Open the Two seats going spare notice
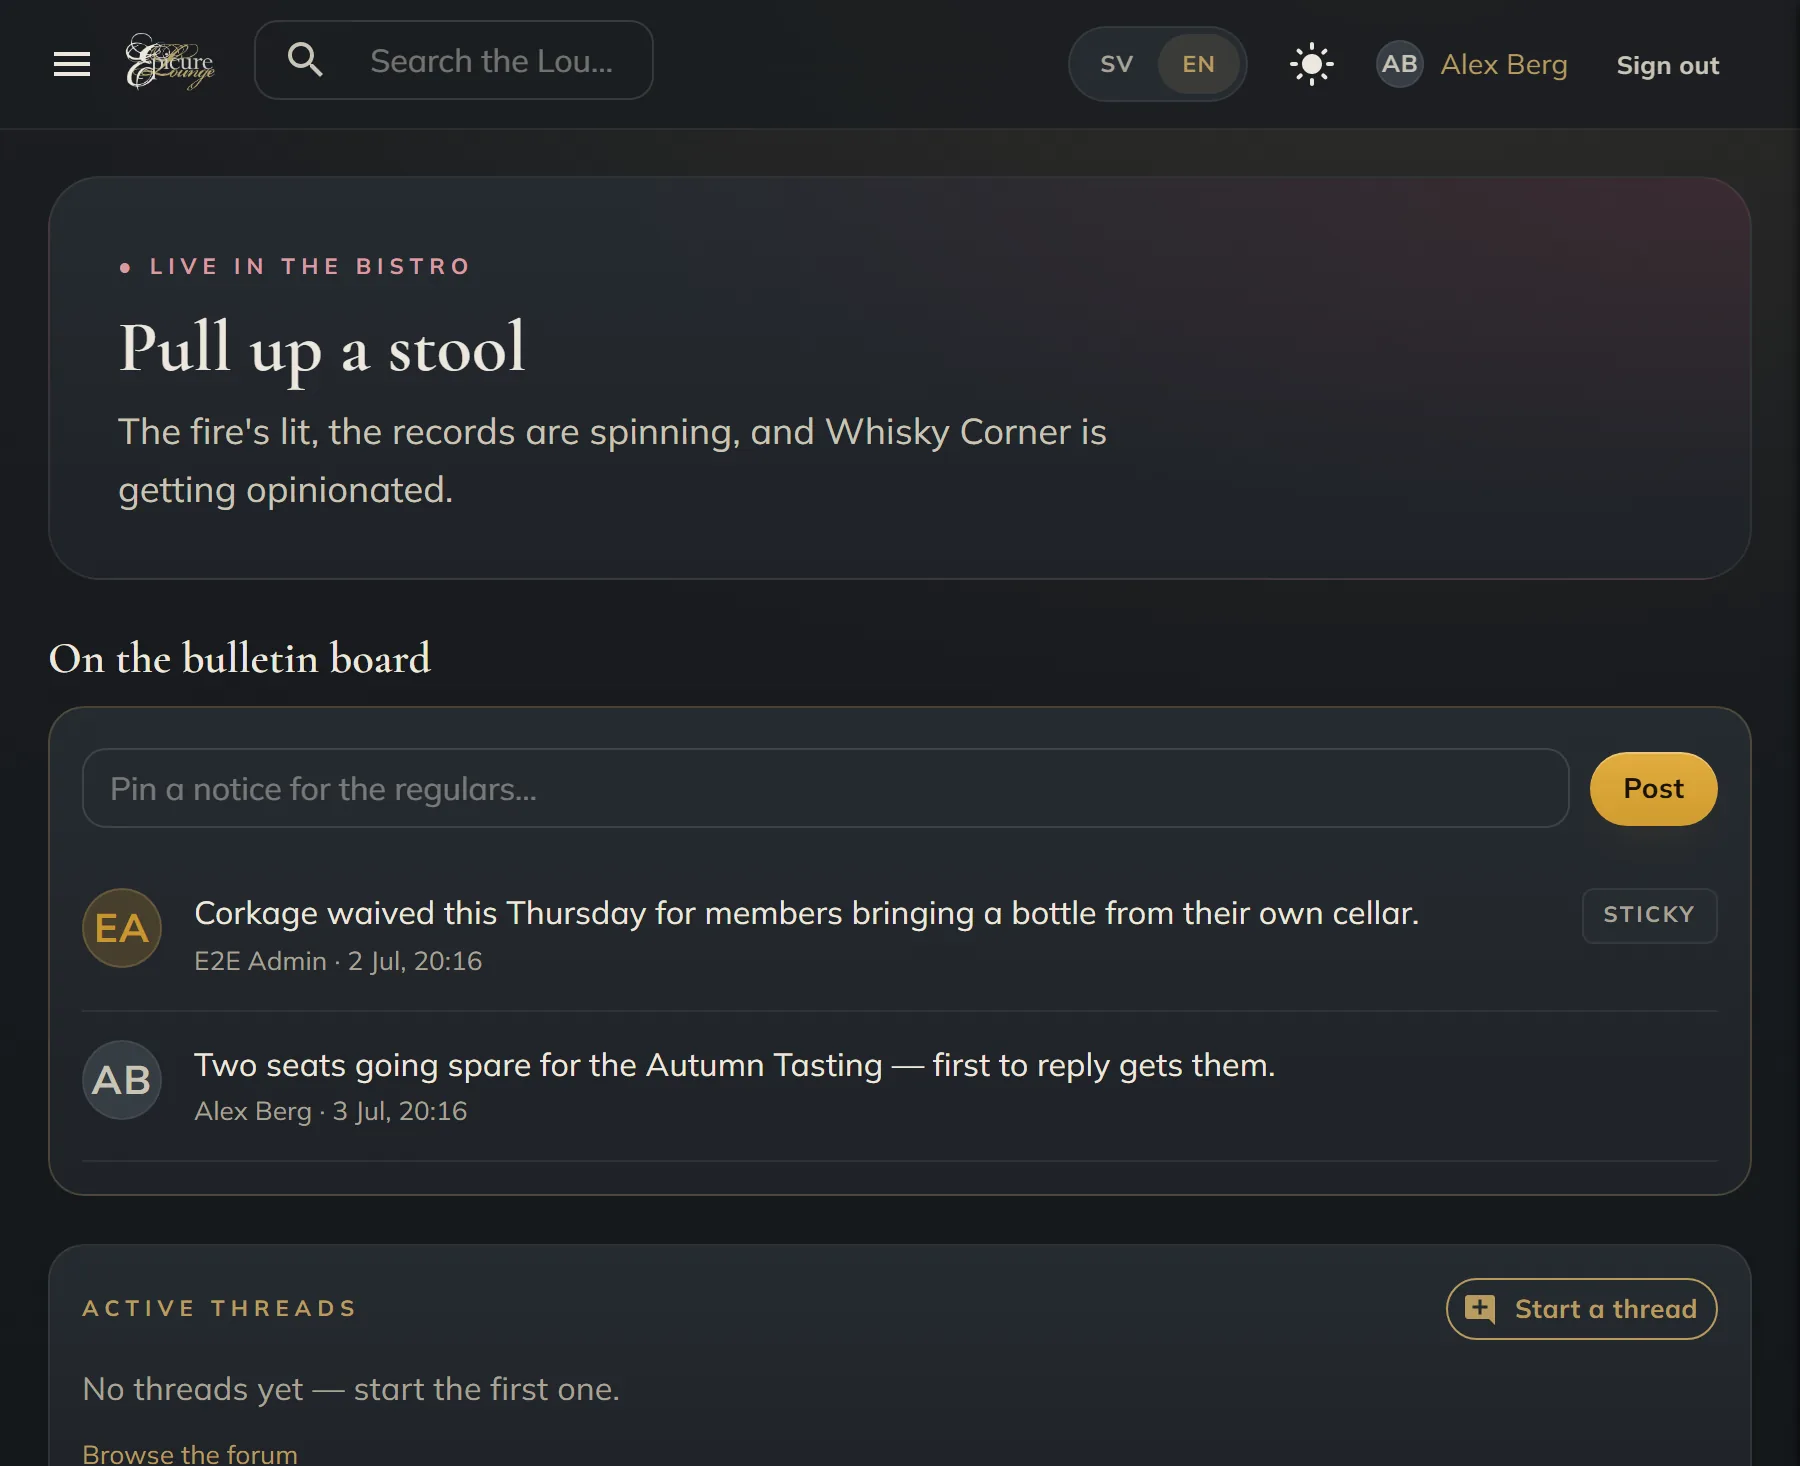Image resolution: width=1800 pixels, height=1466 pixels. pos(734,1065)
